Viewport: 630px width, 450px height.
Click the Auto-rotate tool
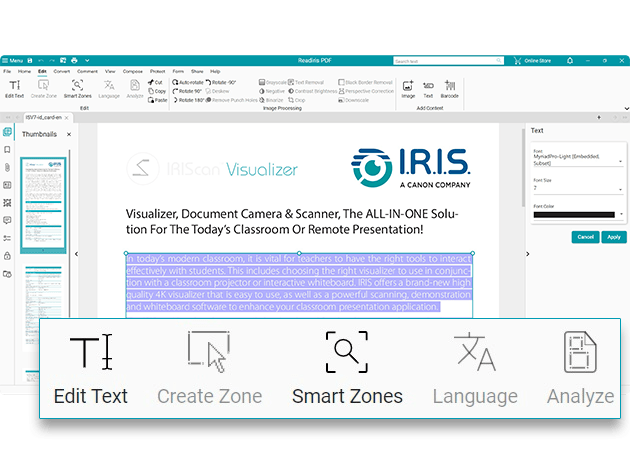(188, 82)
